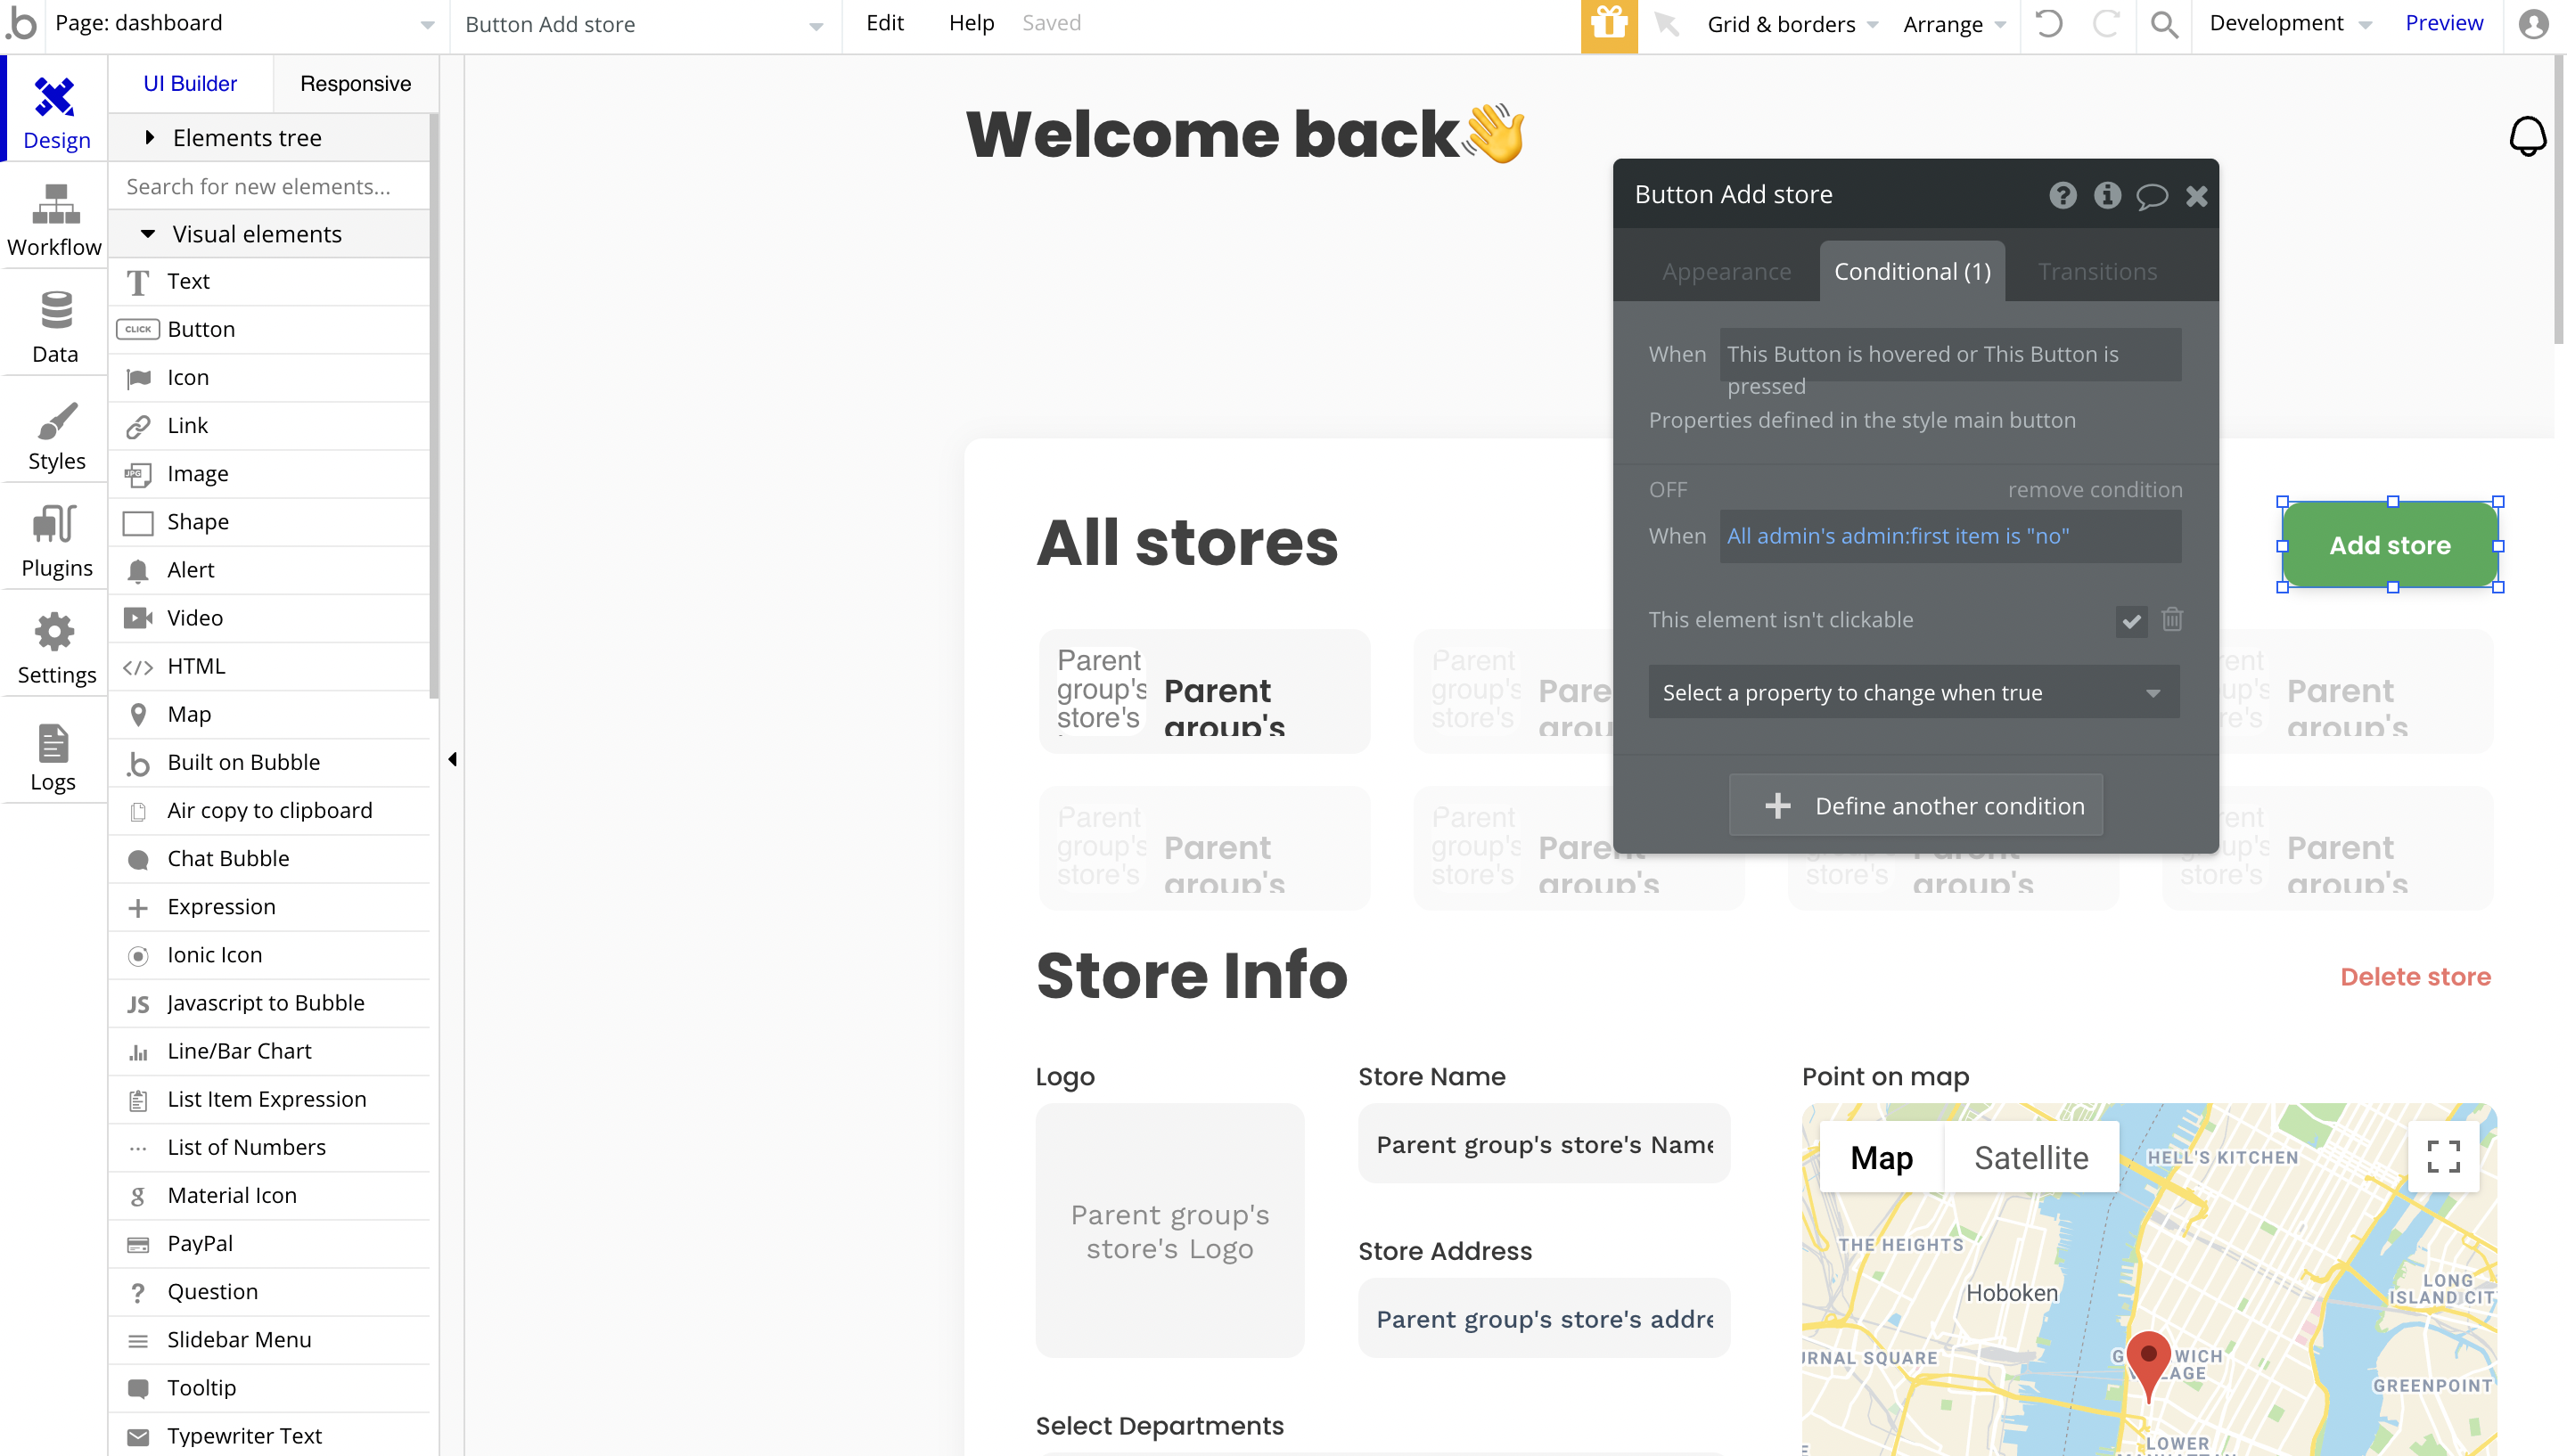Click the search magnifier icon in toolbar
The height and width of the screenshot is (1456, 2567).
2163,24
